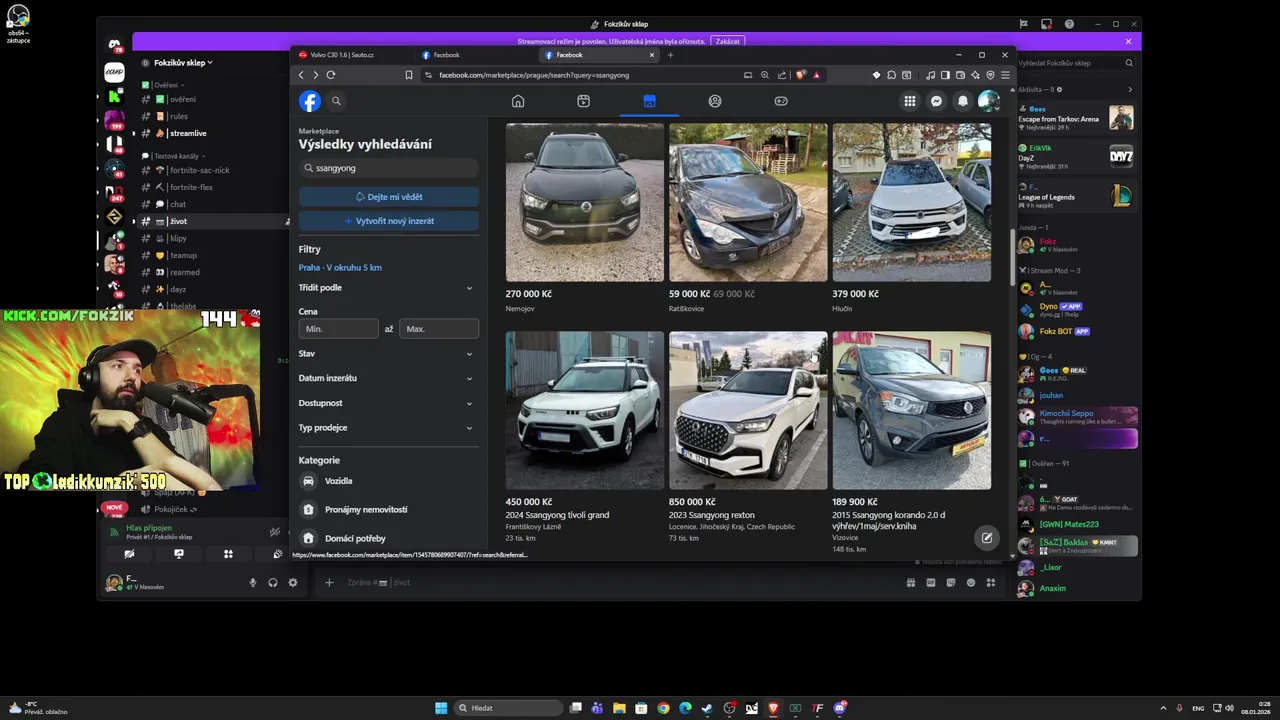Expand the Stav filter dropdown
The image size is (1280, 720).
coord(387,354)
